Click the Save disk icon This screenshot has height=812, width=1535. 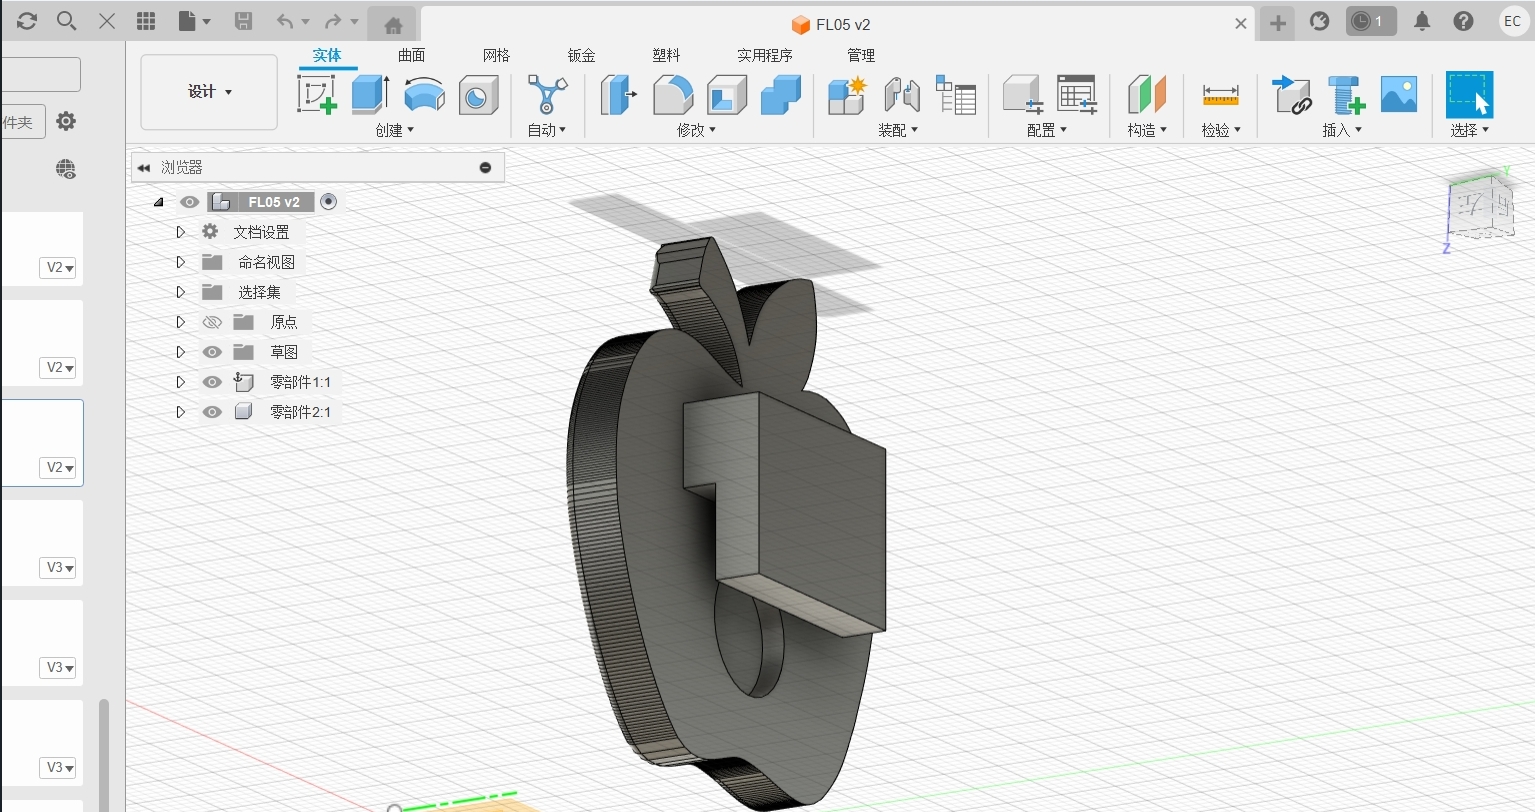pyautogui.click(x=243, y=21)
